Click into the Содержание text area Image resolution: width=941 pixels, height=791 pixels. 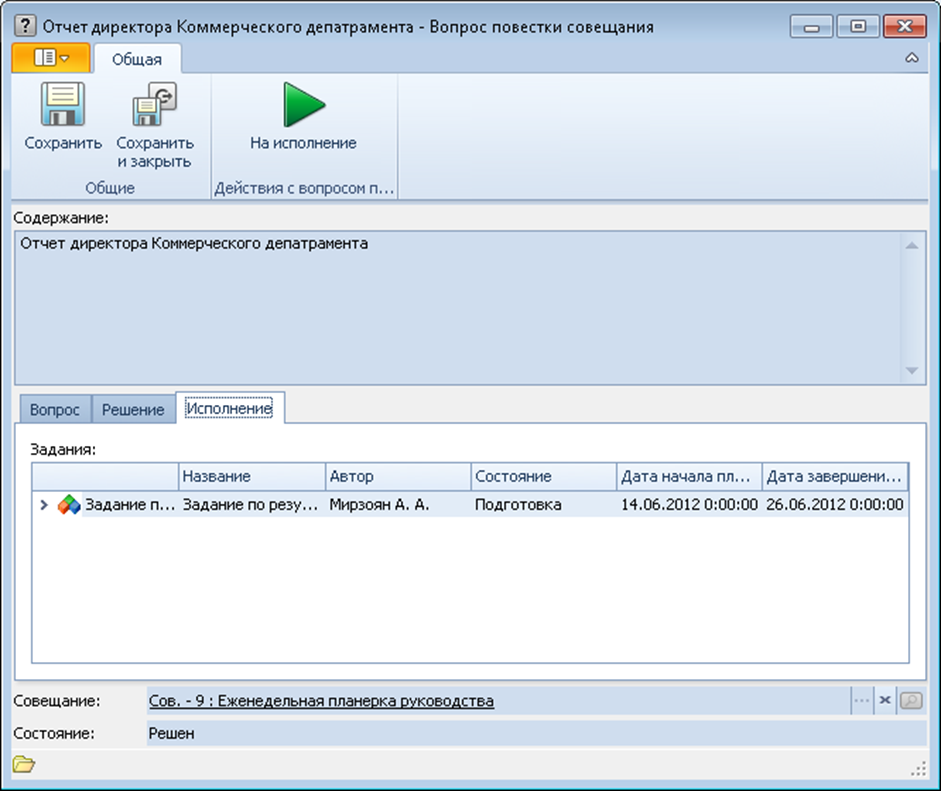[457, 308]
